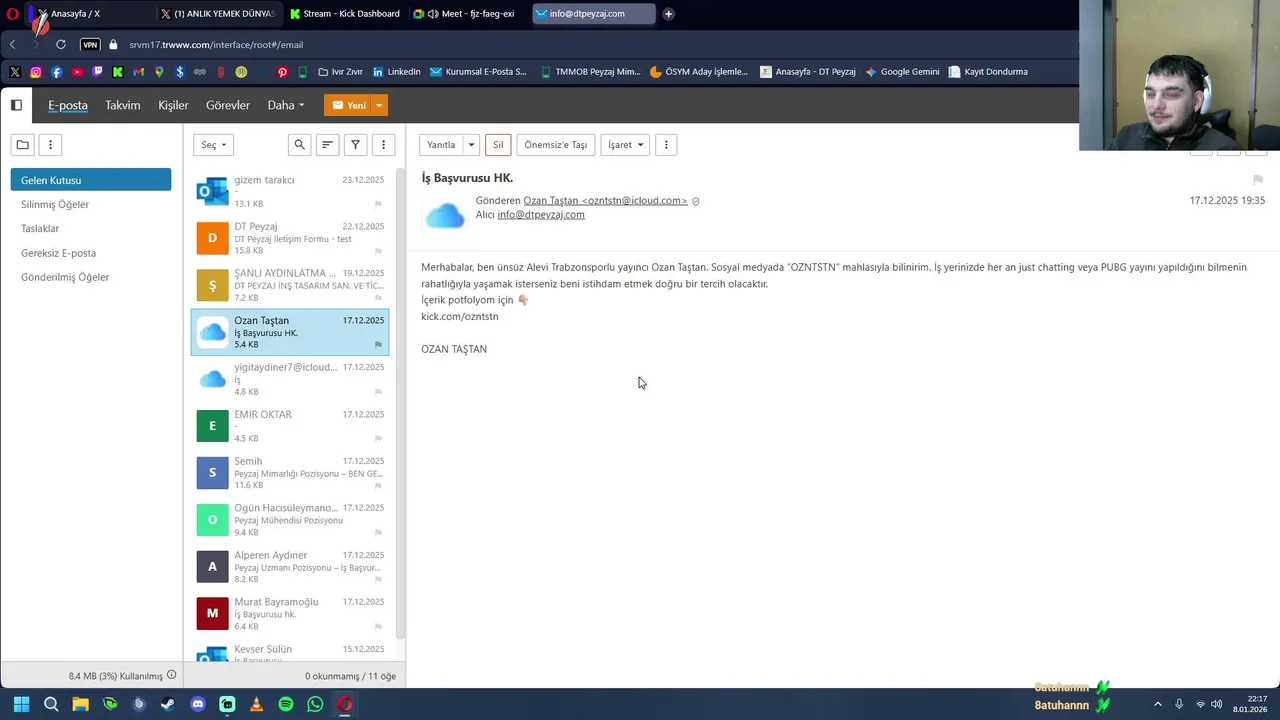The width and height of the screenshot is (1280, 720).
Task: Open sender link Ozan Taştan address
Action: pos(605,201)
